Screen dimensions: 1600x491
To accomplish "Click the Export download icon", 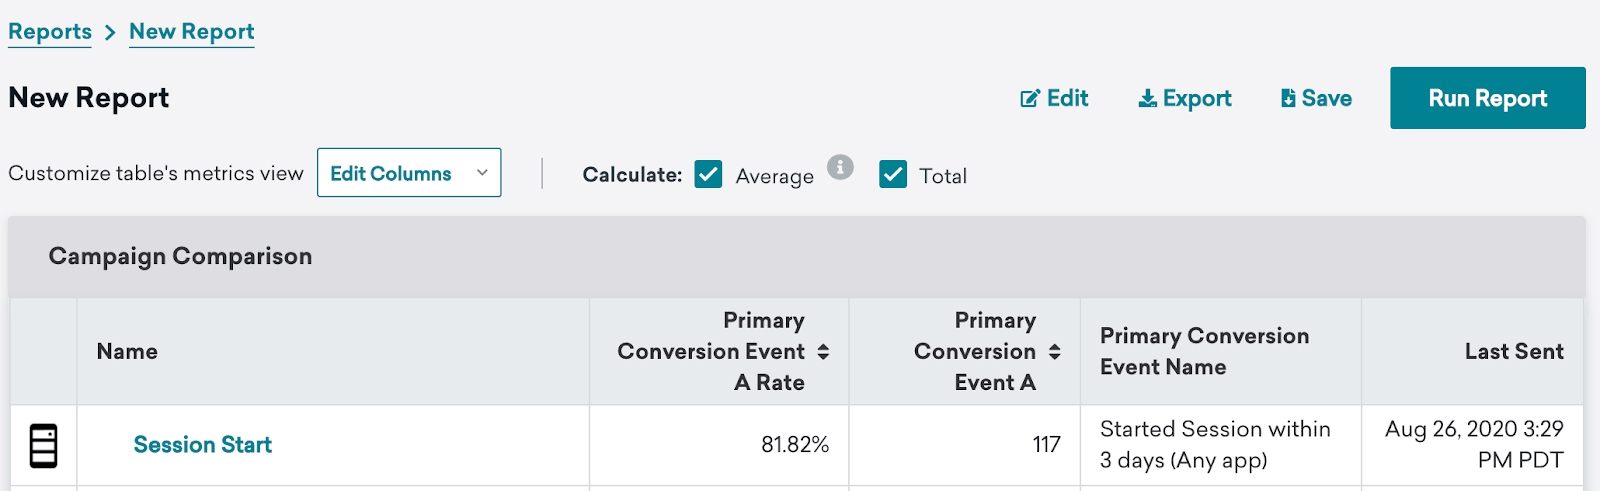I will (1148, 98).
